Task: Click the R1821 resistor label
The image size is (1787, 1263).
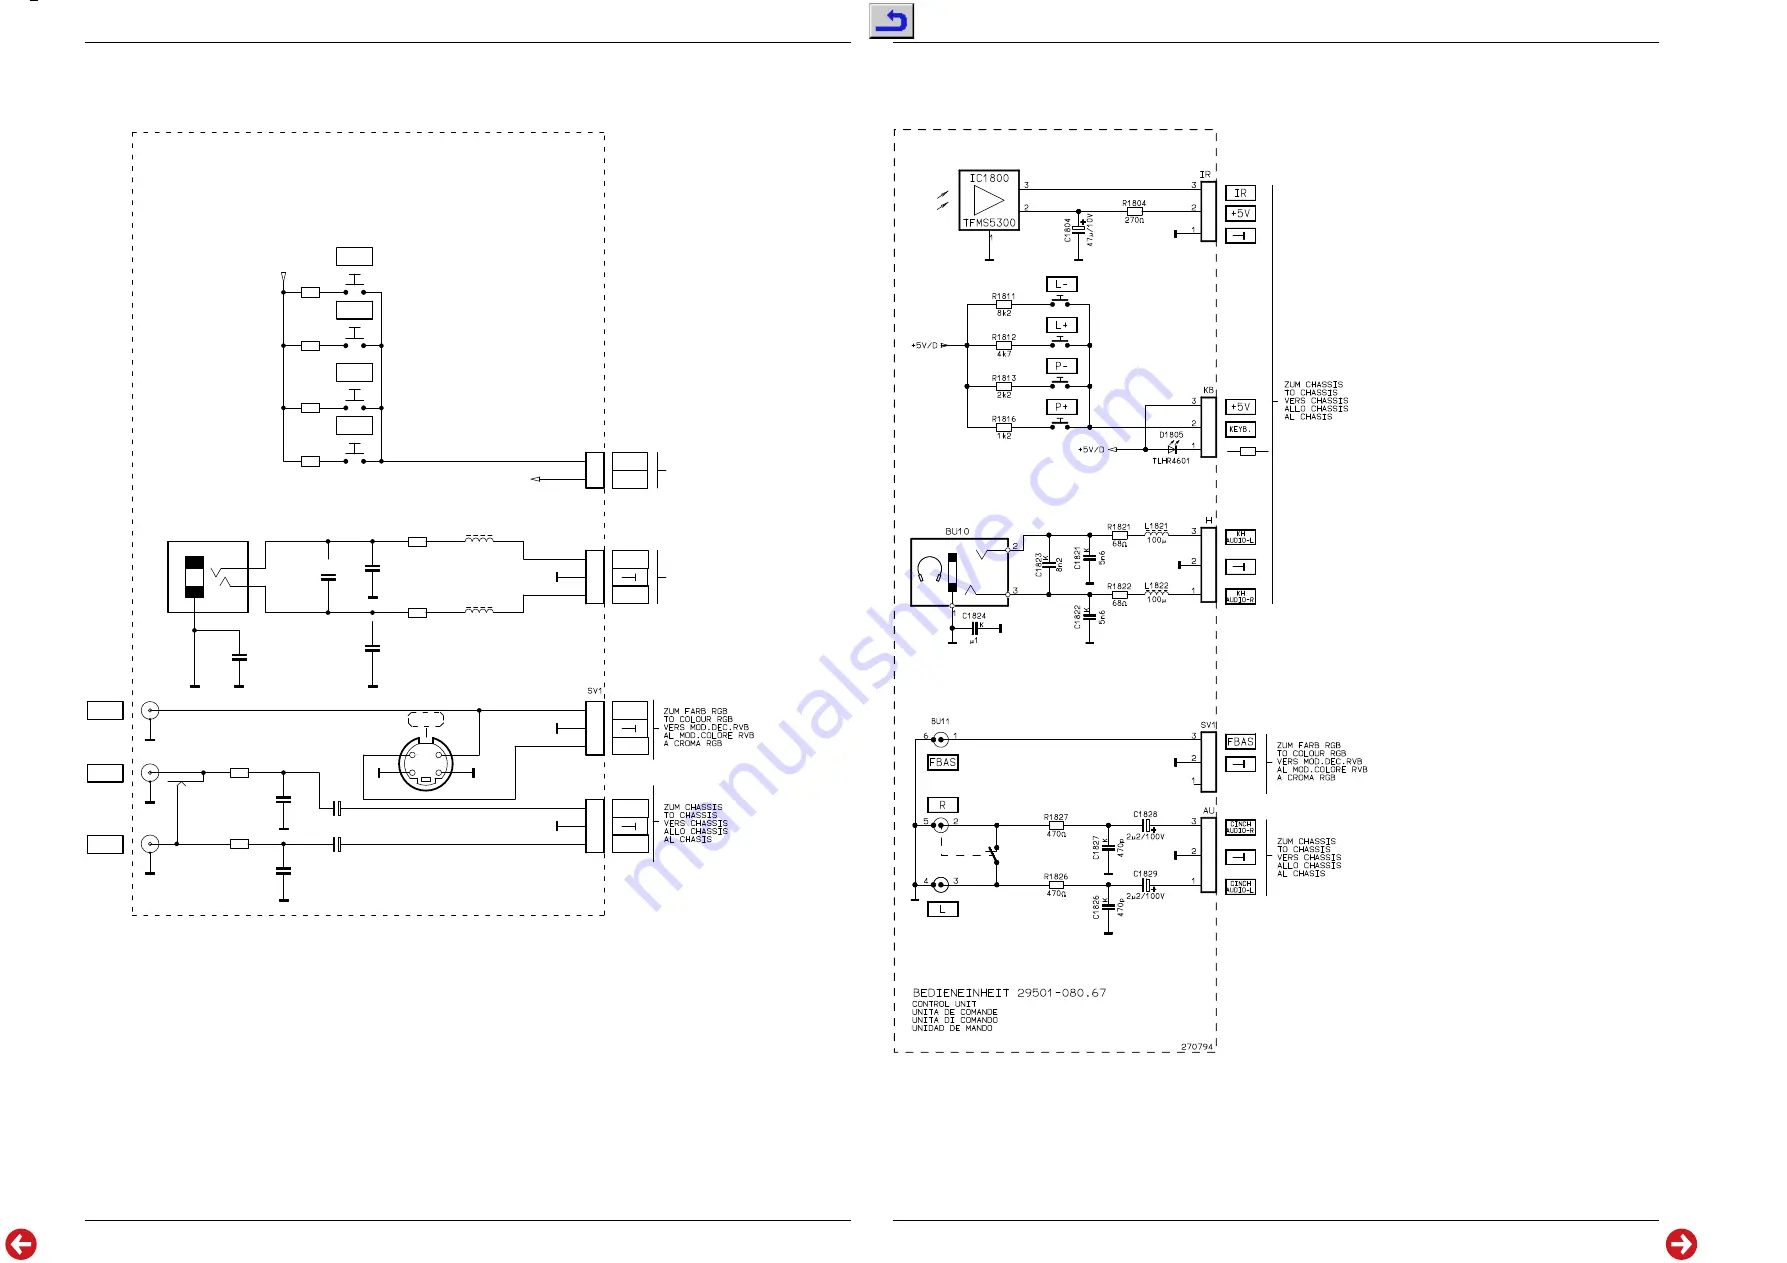Action: [x=1119, y=526]
